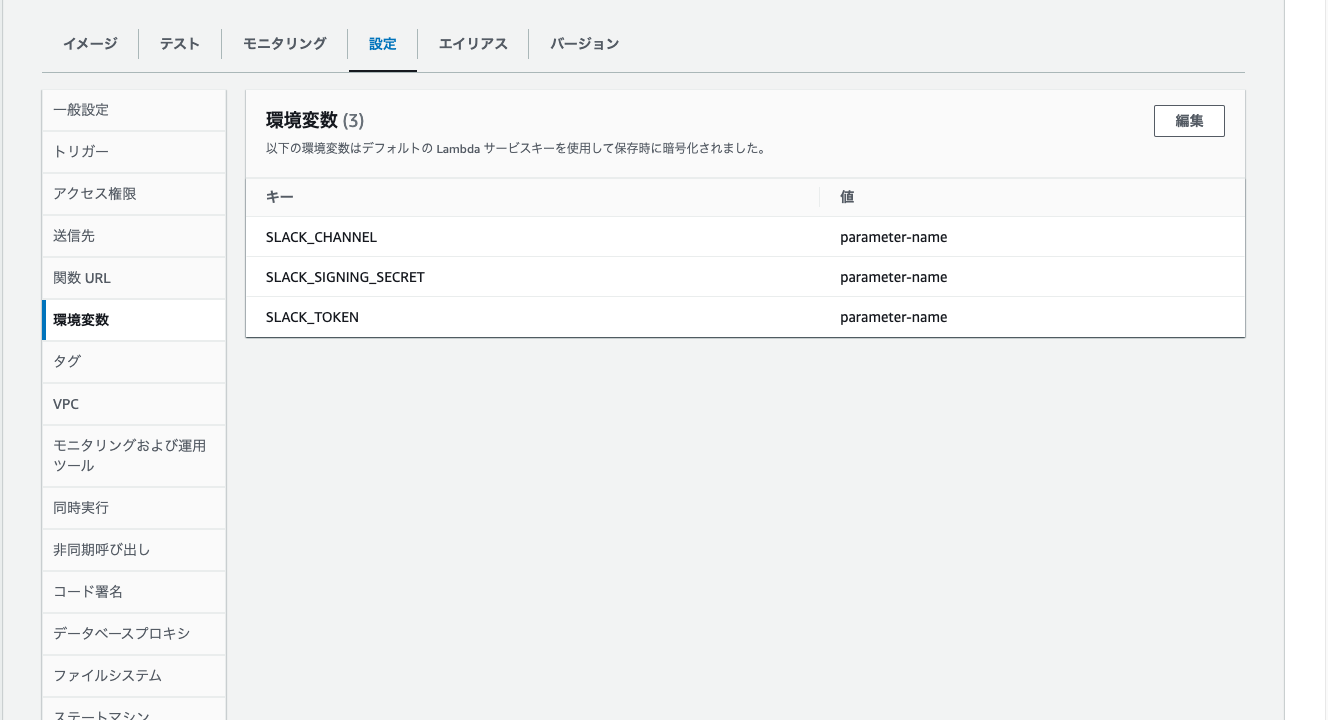
Task: Open the テスト tab
Action: coord(180,44)
